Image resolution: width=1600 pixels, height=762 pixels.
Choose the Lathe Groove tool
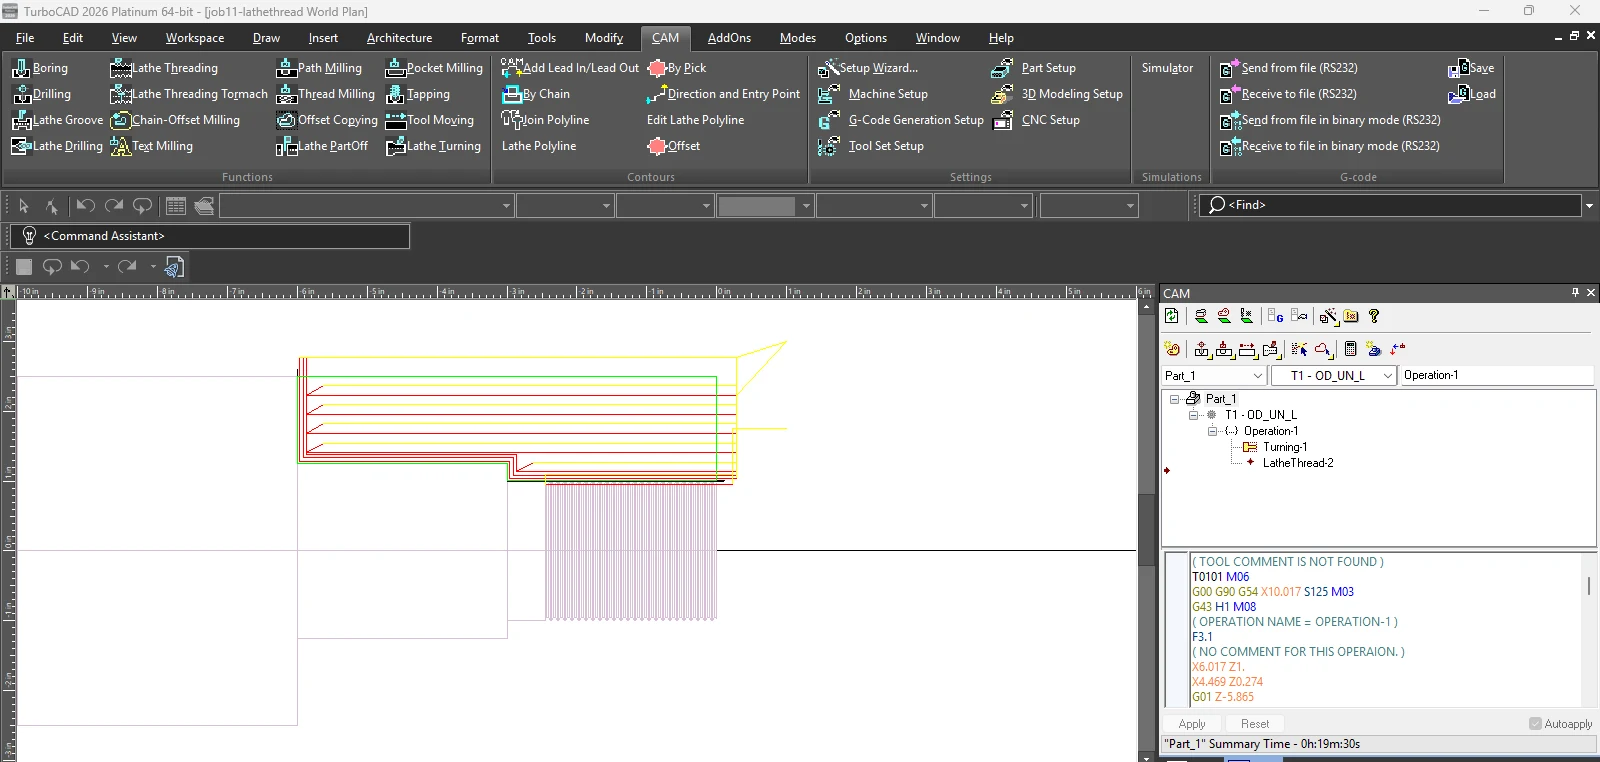tap(57, 120)
